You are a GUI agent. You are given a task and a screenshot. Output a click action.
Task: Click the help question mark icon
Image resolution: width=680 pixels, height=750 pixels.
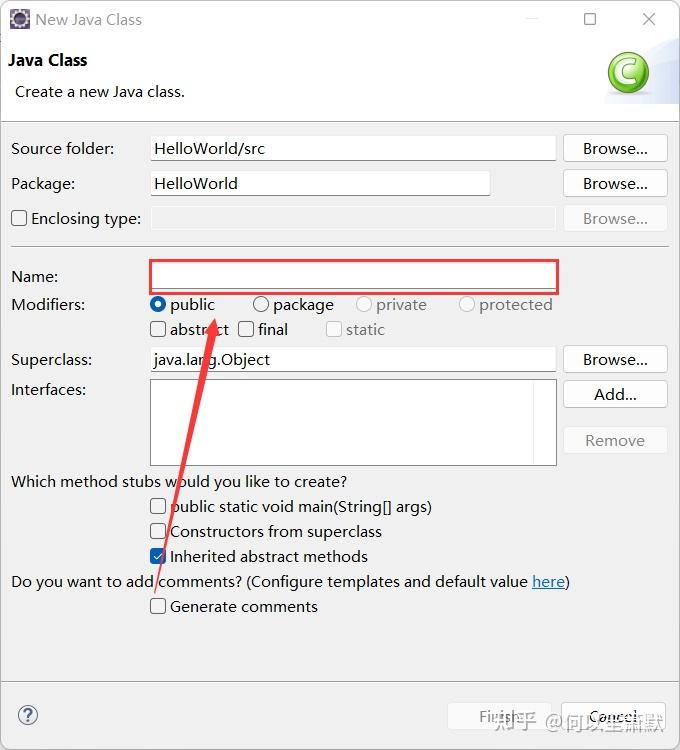[28, 715]
